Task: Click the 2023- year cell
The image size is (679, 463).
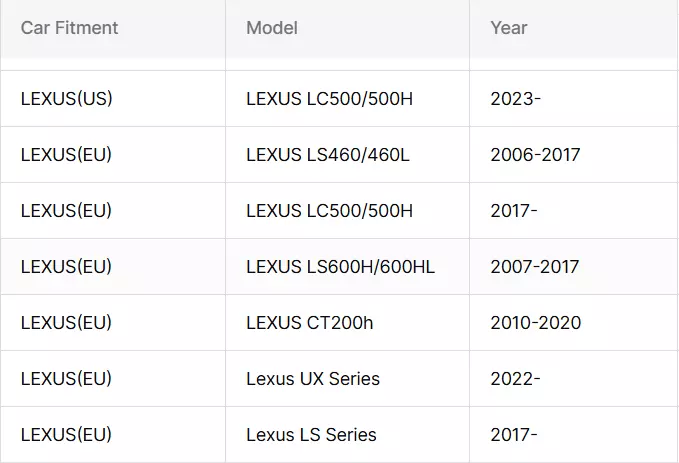Action: pyautogui.click(x=516, y=99)
